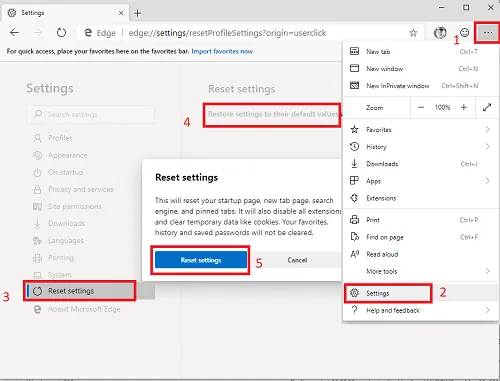Click the Search settings field
The height and width of the screenshot is (381, 500).
pyautogui.click(x=90, y=114)
